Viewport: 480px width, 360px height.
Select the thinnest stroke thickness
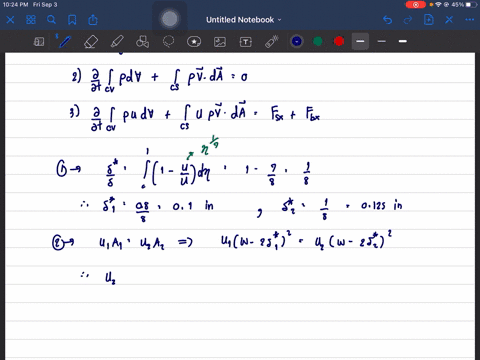(x=382, y=41)
